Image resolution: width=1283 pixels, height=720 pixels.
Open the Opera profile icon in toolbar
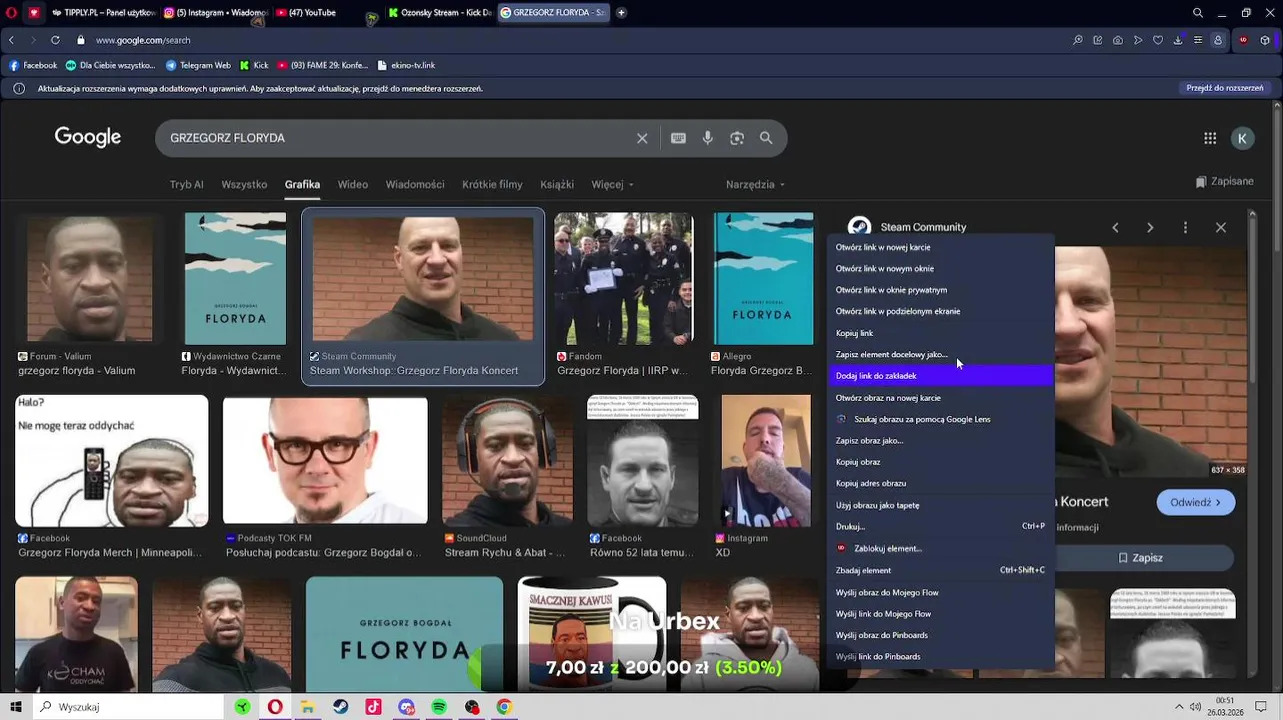tap(1218, 40)
